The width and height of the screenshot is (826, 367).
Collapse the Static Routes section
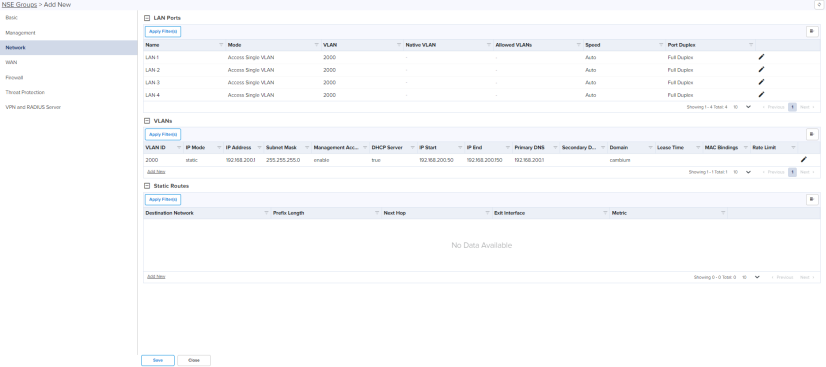click(x=147, y=186)
